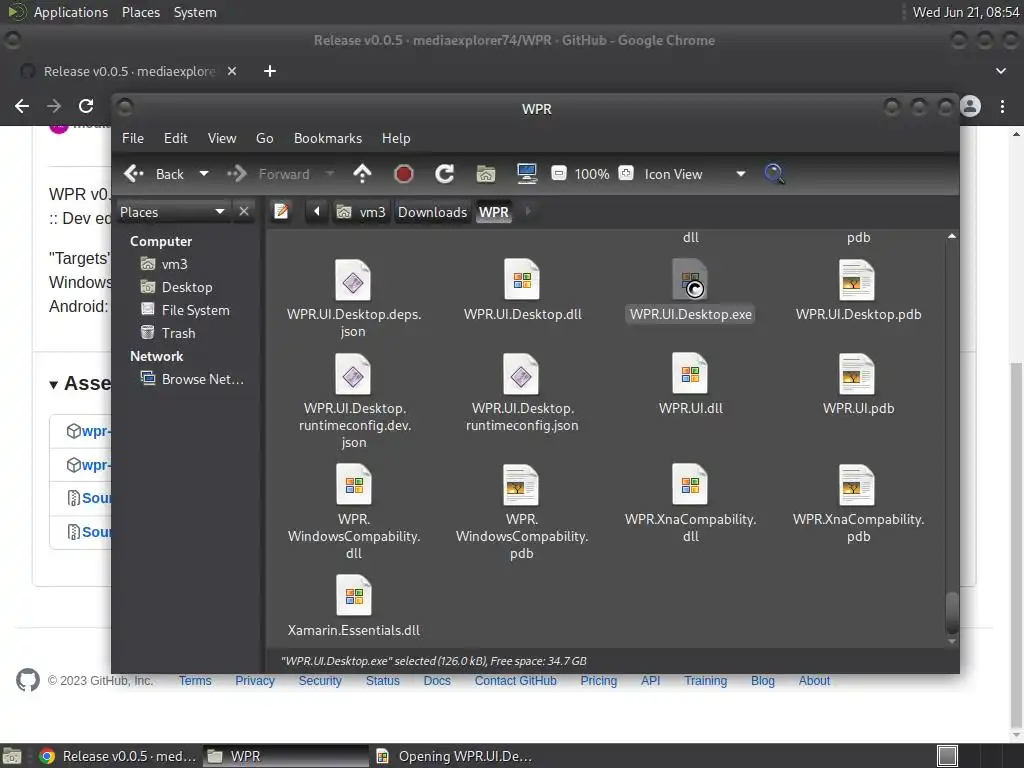Viewport: 1024px width, 768px height.
Task: Open Contact GitHub footer link
Action: (x=515, y=680)
